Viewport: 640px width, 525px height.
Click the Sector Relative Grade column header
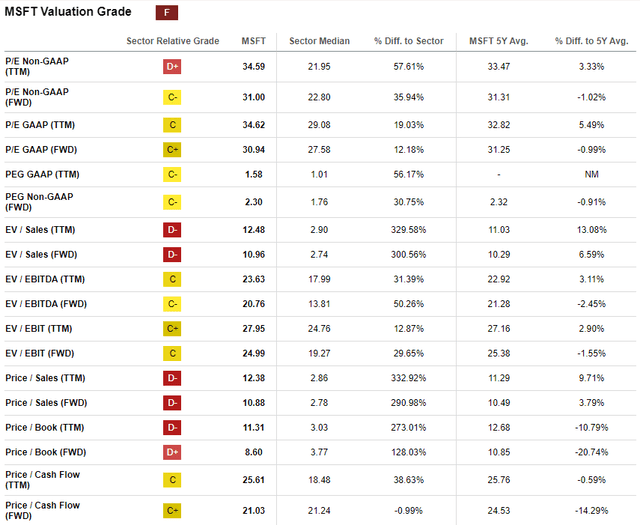[173, 41]
